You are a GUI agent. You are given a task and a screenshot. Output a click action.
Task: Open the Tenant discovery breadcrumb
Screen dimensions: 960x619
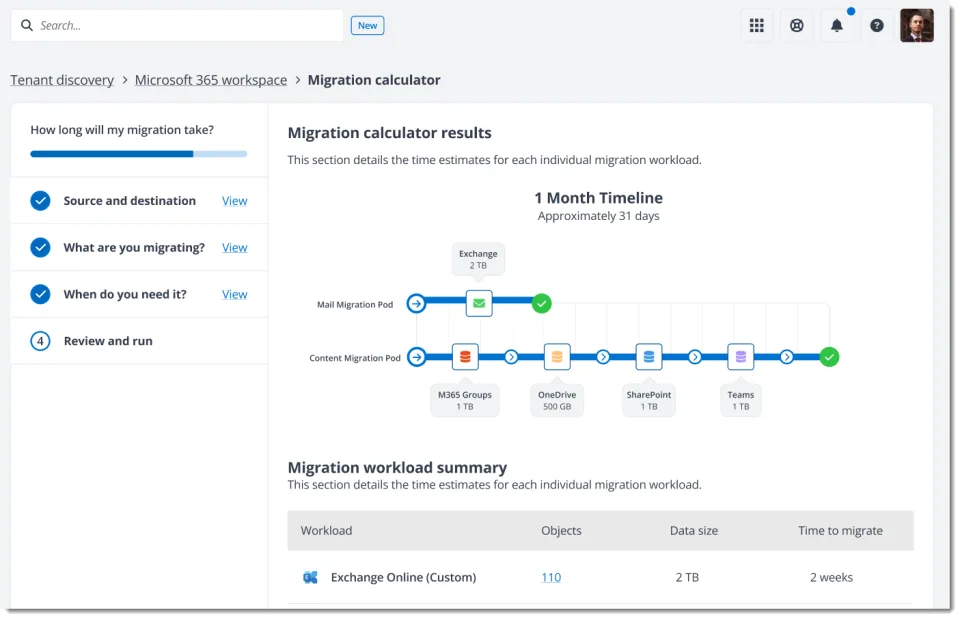[62, 79]
